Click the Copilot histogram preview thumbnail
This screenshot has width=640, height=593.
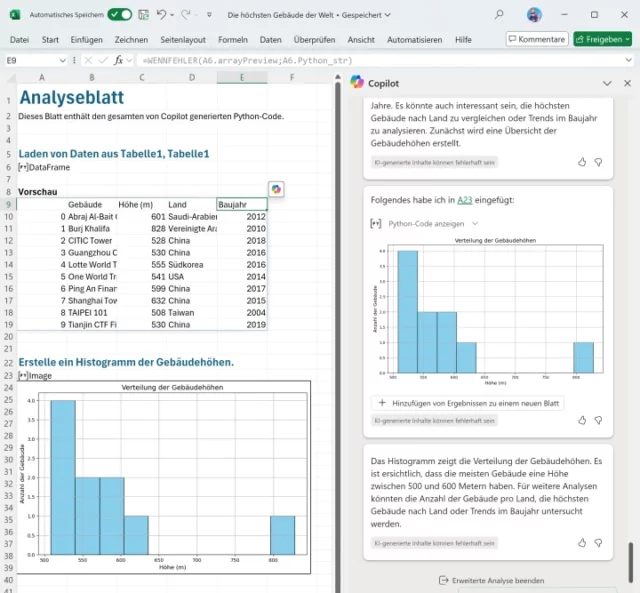point(488,311)
